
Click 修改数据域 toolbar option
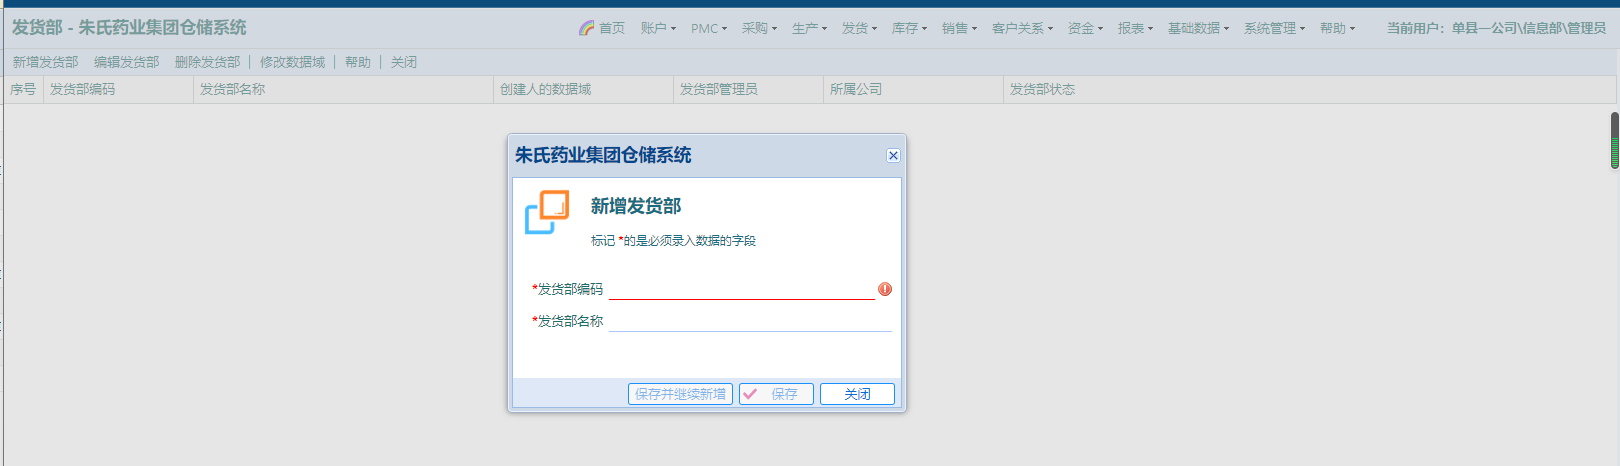pyautogui.click(x=292, y=62)
